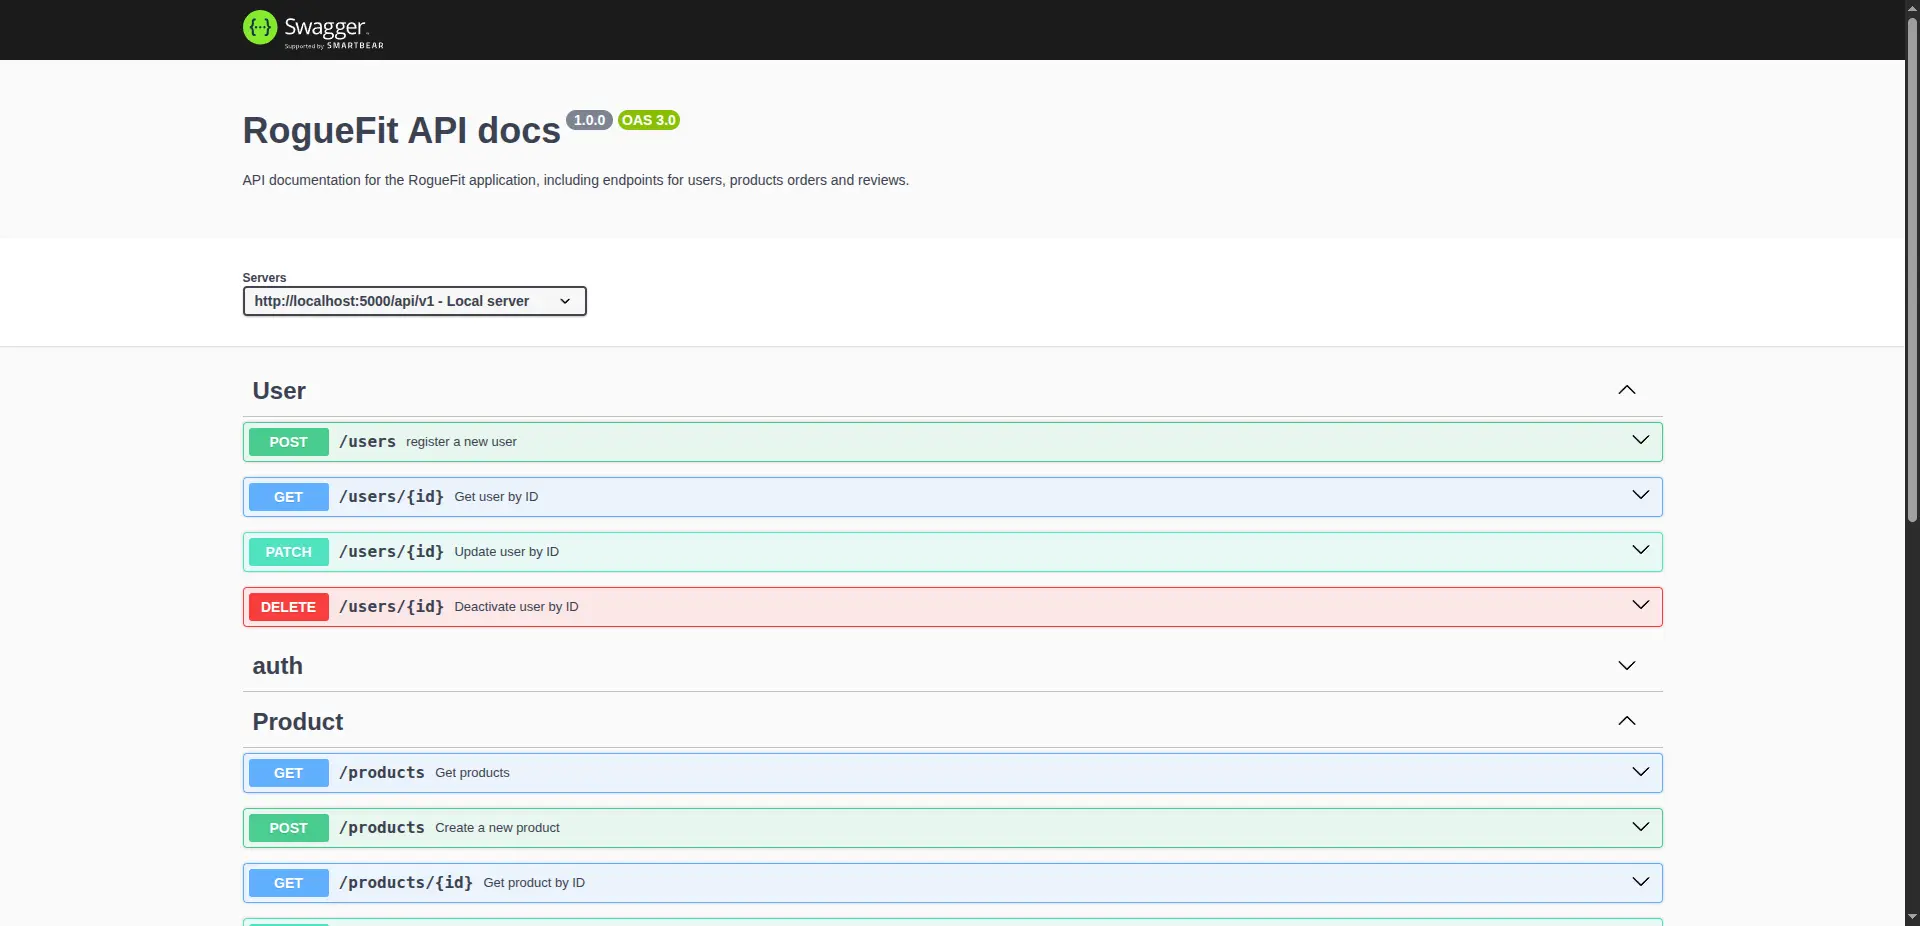Screen dimensions: 1920x926
Task: Collapse the Product section
Action: [1626, 721]
